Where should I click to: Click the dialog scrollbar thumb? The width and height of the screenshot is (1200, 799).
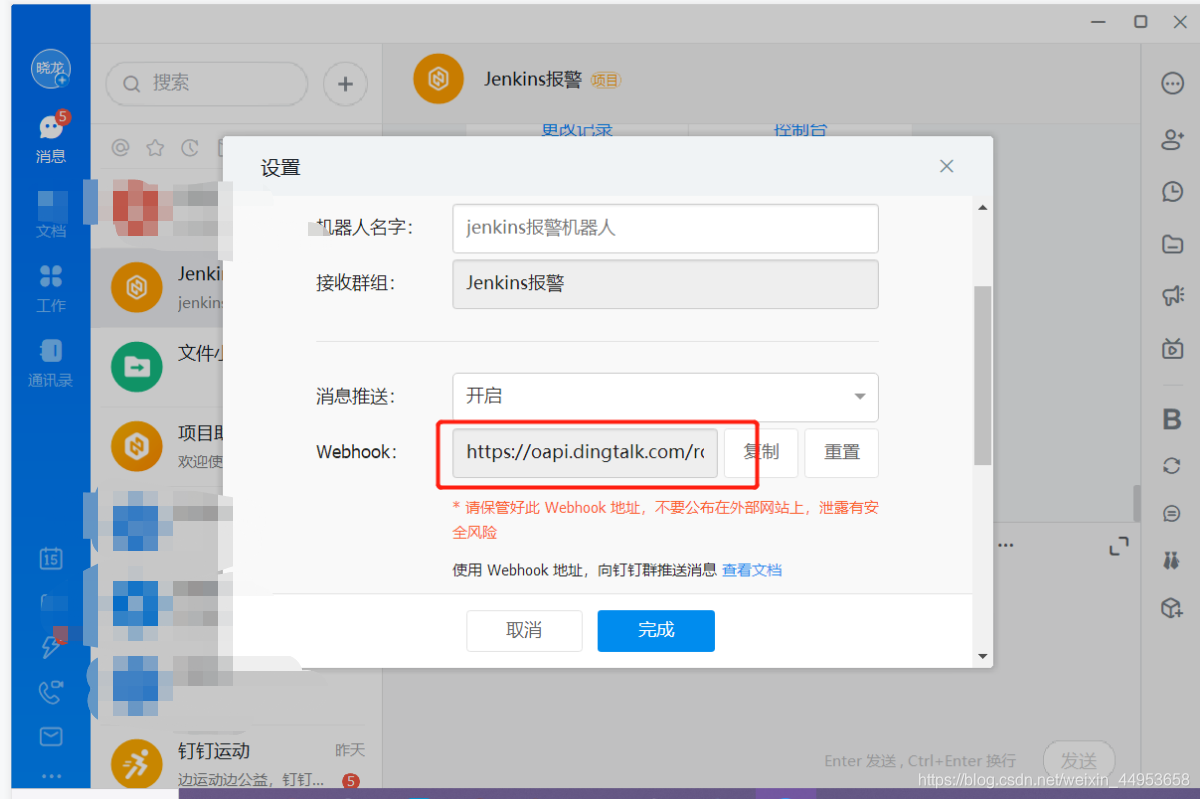[982, 375]
